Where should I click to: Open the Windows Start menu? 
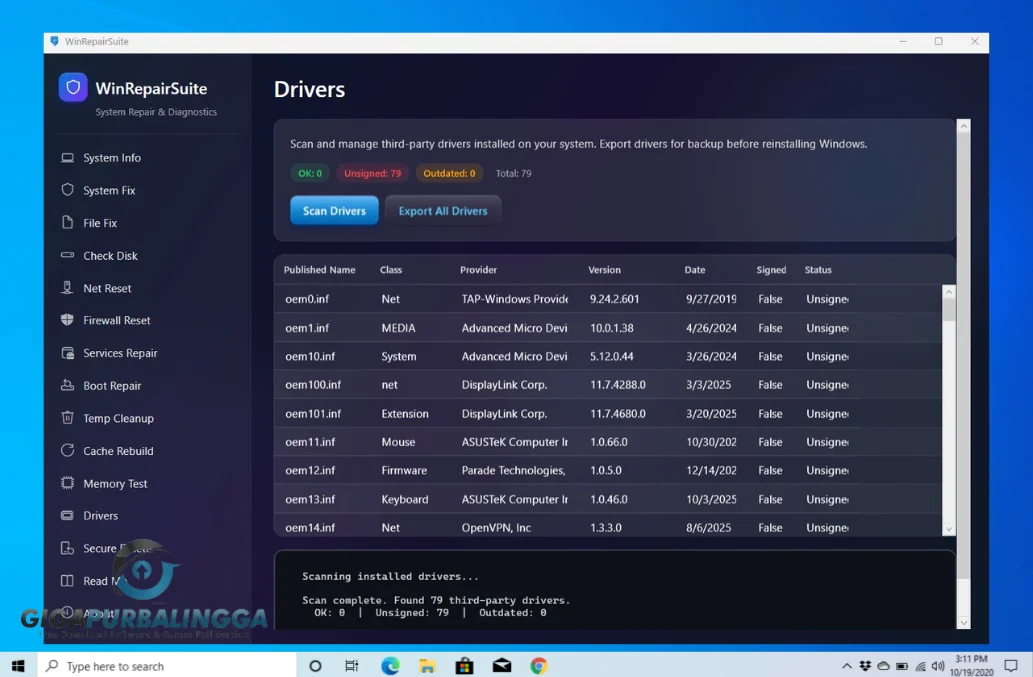18,666
